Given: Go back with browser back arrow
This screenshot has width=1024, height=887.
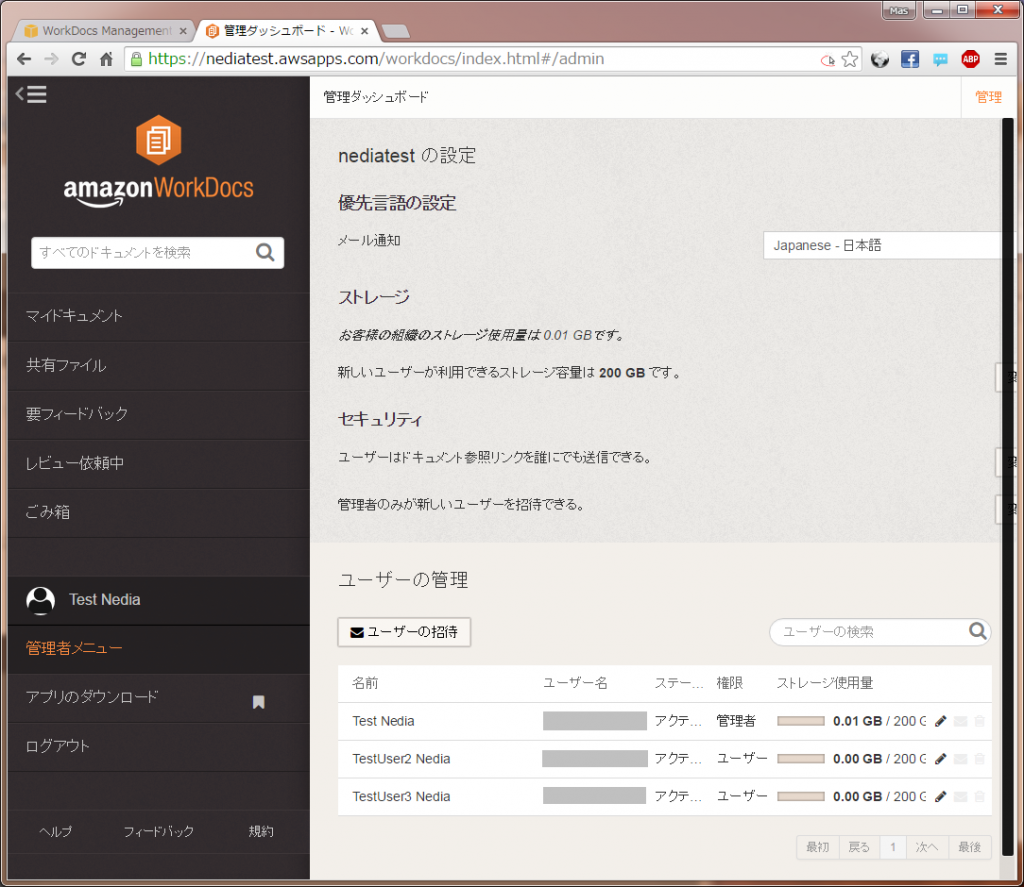Looking at the screenshot, I should (x=24, y=59).
